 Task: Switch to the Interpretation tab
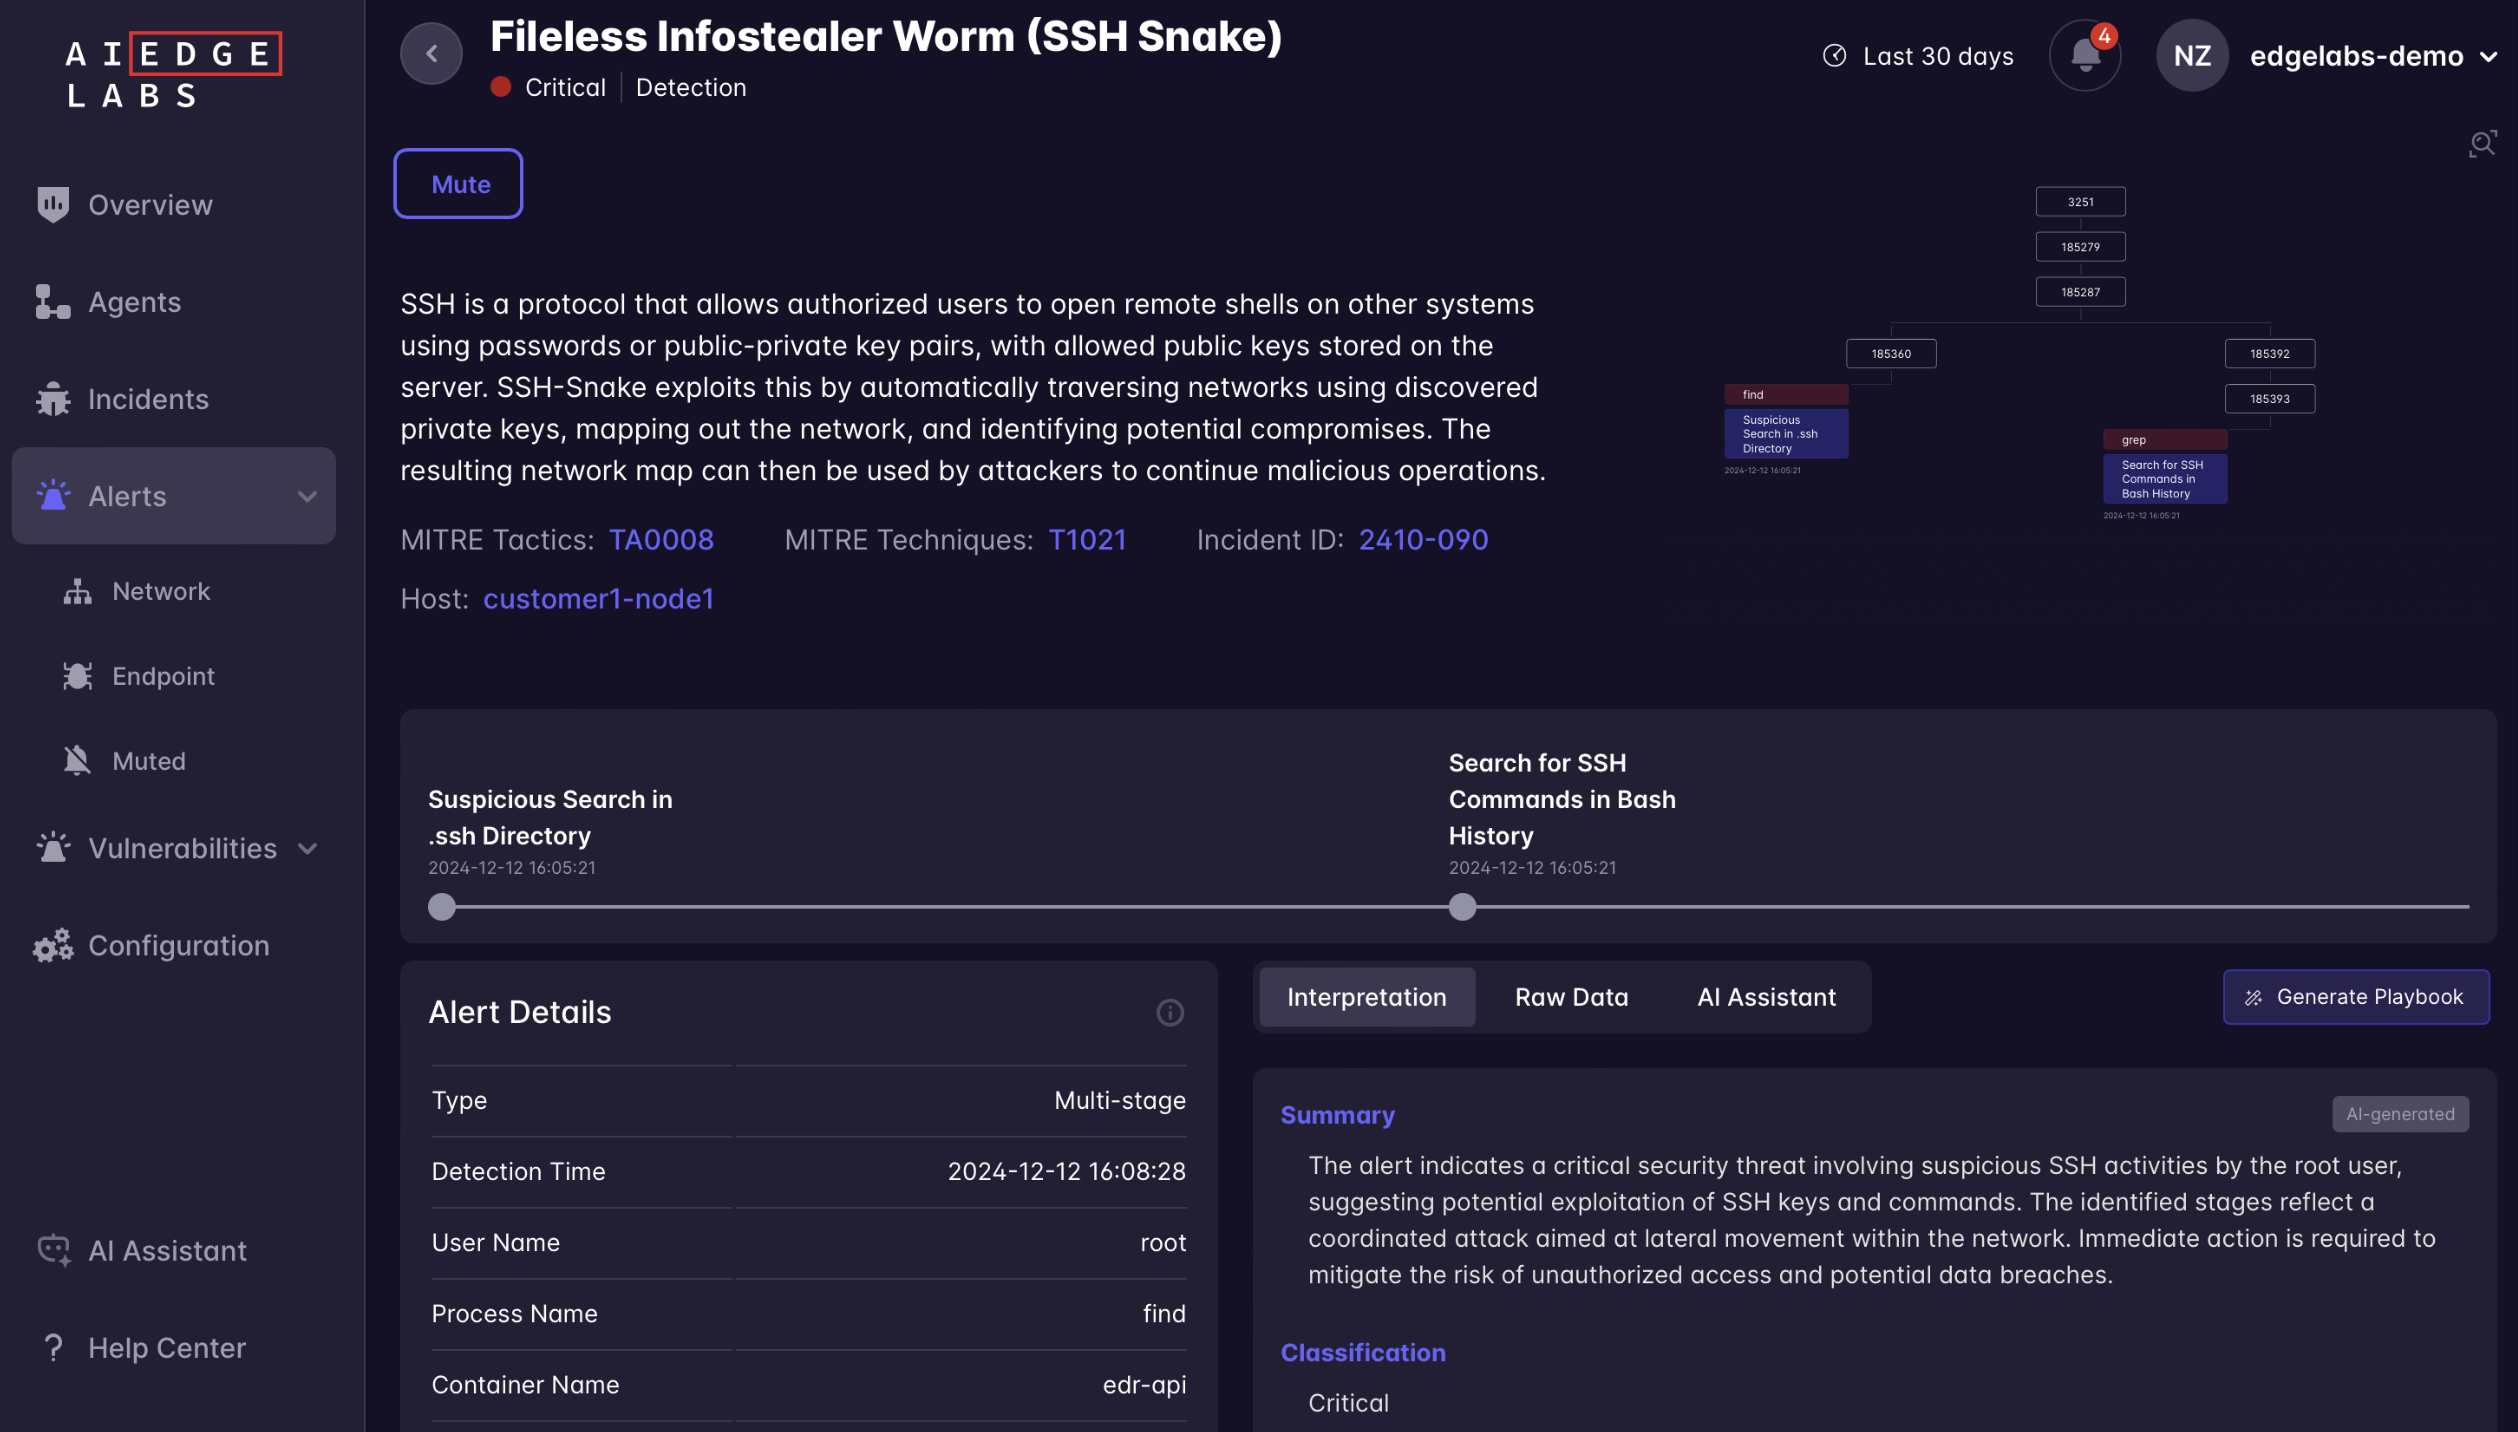(x=1366, y=997)
